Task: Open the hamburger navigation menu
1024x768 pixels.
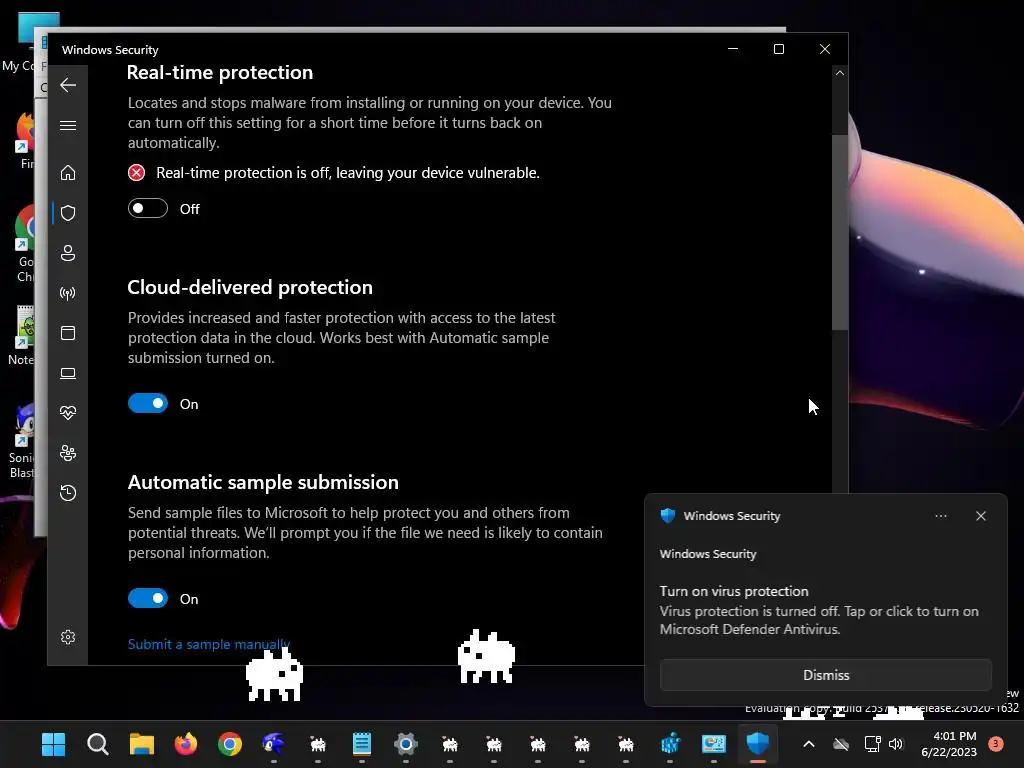Action: pos(68,125)
